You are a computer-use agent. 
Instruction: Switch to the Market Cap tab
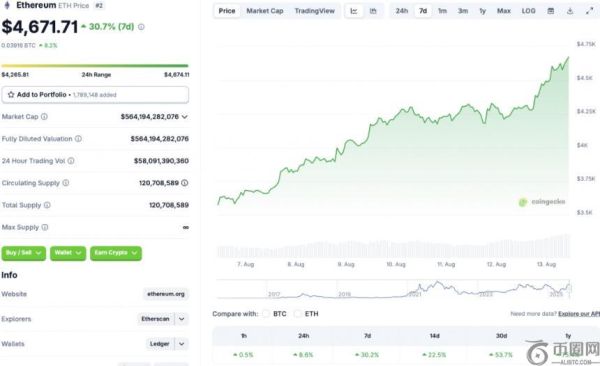(265, 11)
